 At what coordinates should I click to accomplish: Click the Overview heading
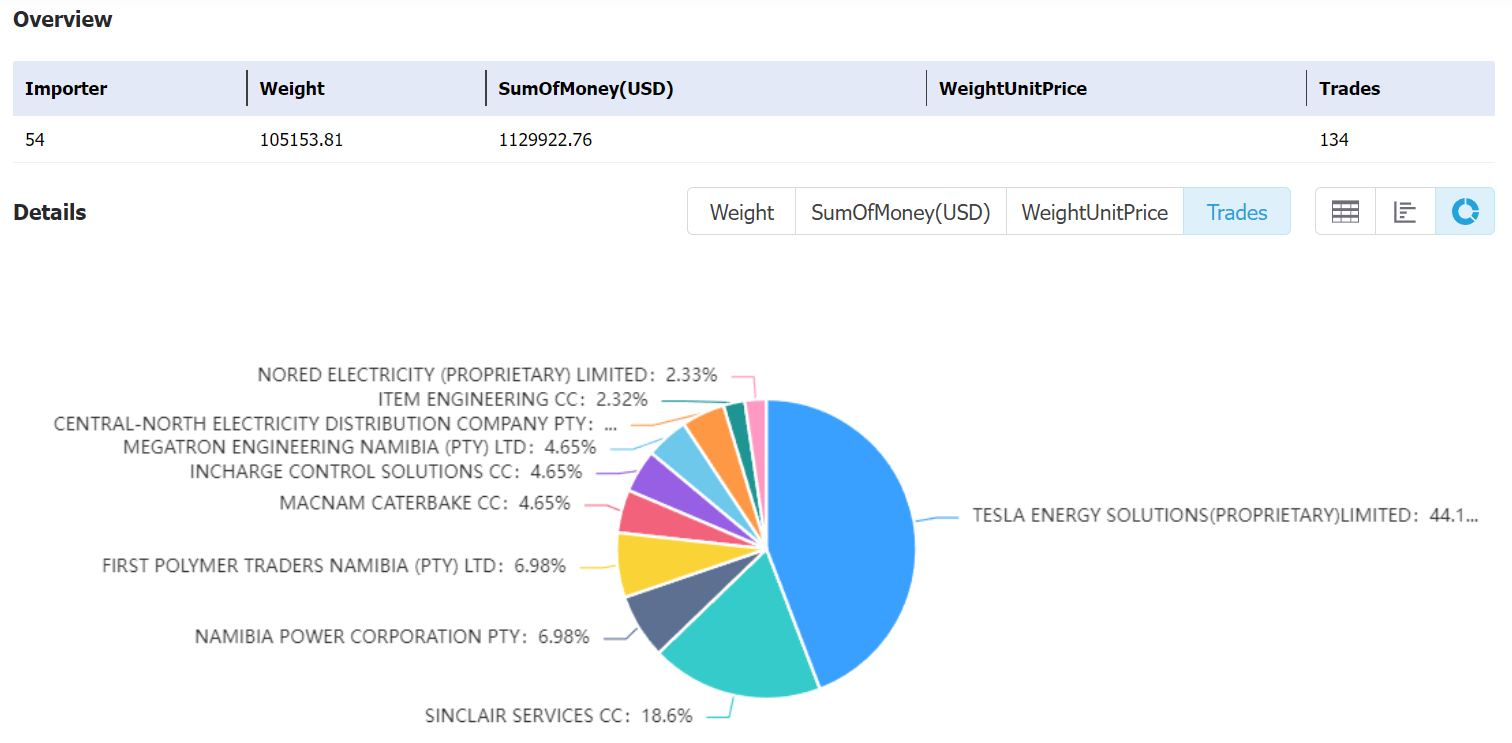[63, 20]
